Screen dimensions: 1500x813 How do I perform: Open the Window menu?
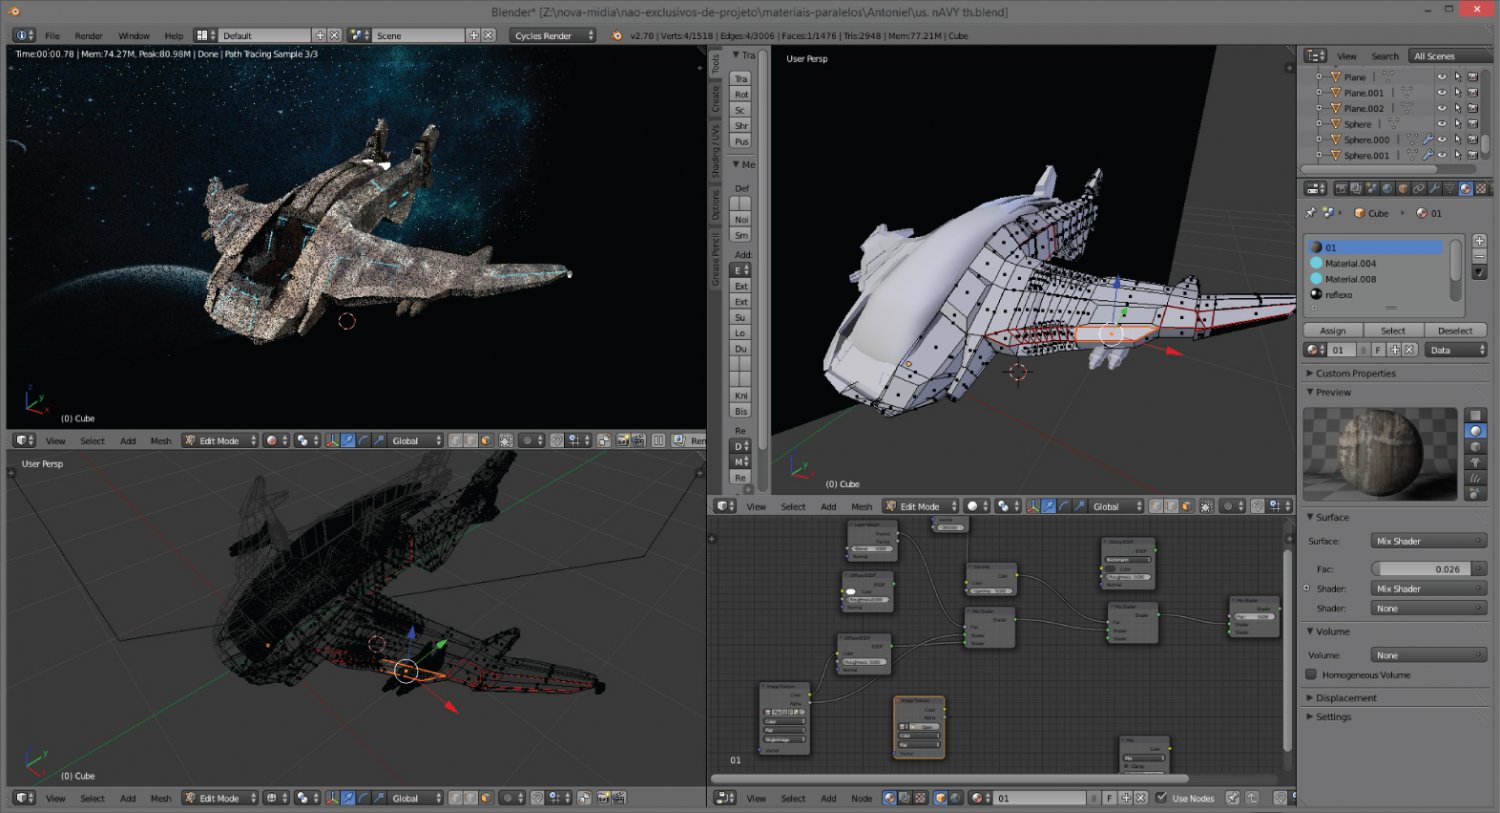[x=134, y=35]
